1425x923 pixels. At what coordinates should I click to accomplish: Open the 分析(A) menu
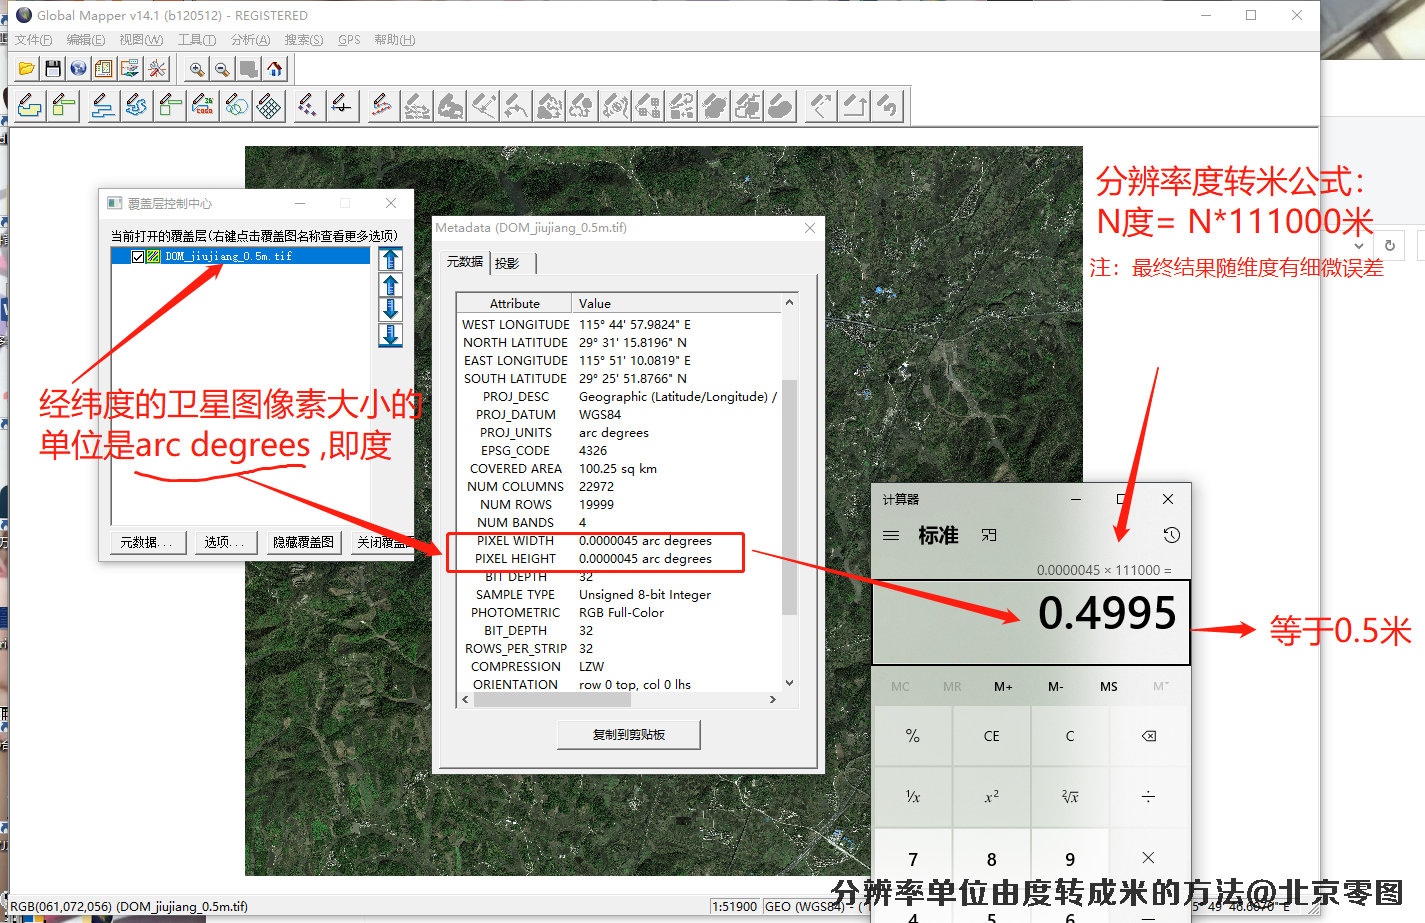coord(250,40)
